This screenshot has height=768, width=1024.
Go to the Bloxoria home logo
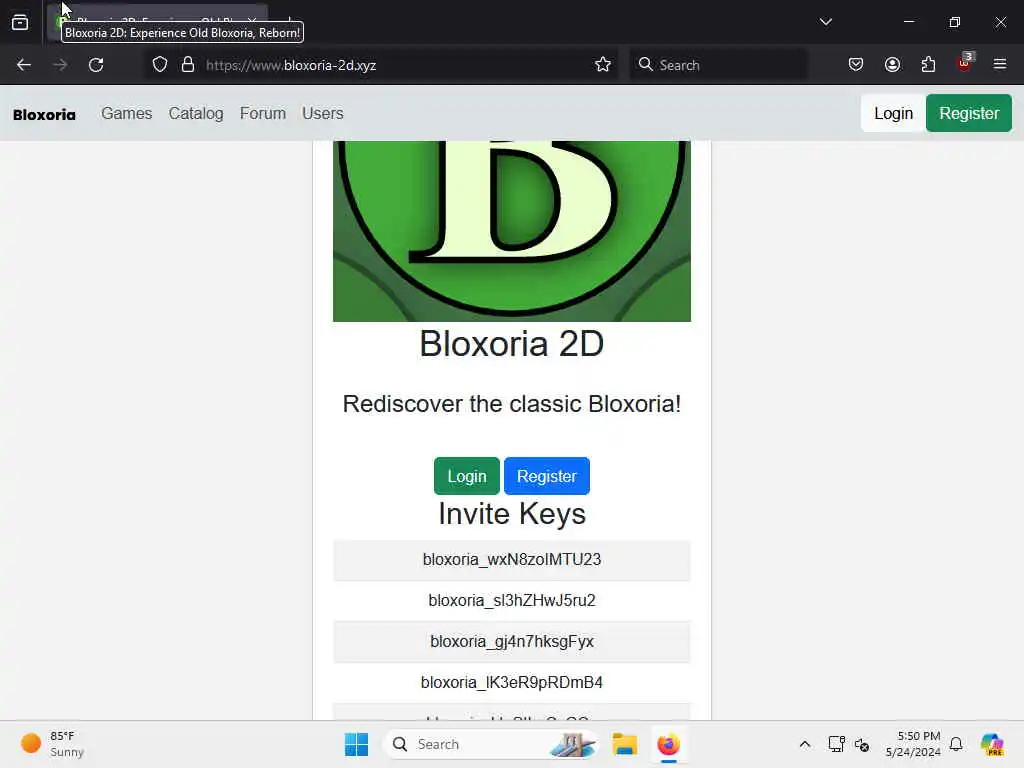[x=44, y=114]
